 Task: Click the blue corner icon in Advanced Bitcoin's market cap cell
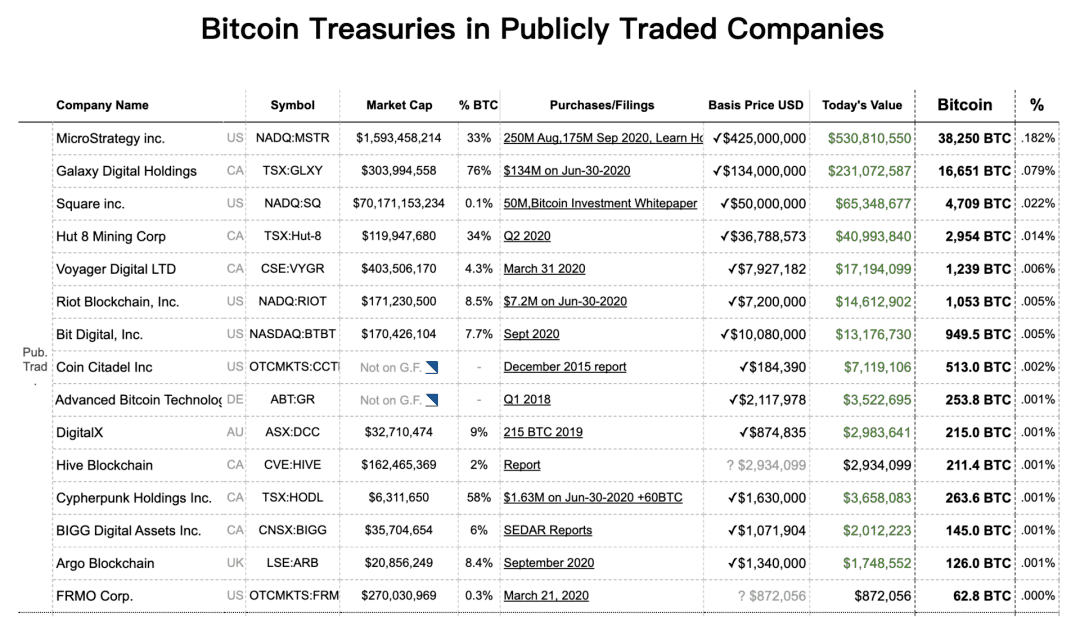(432, 399)
